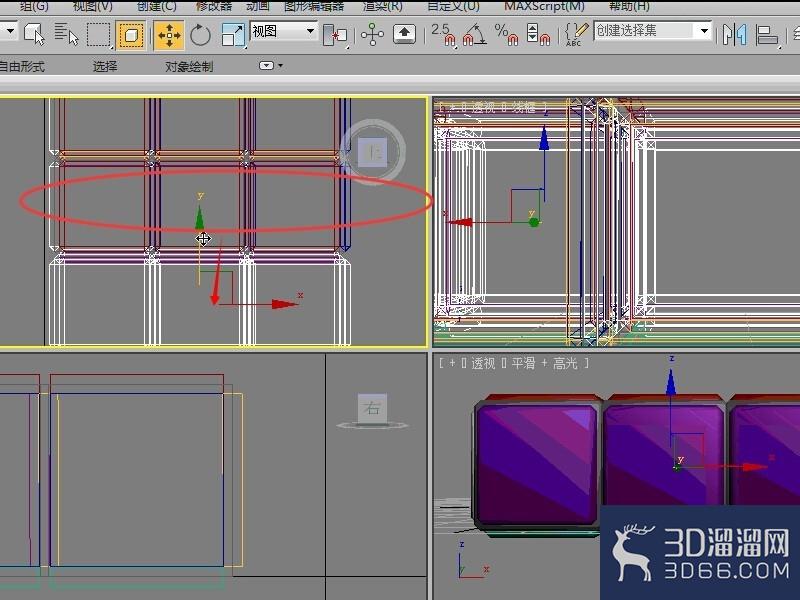This screenshot has height=600, width=800.
Task: Activate the Select and Scale tool
Action: 233,35
